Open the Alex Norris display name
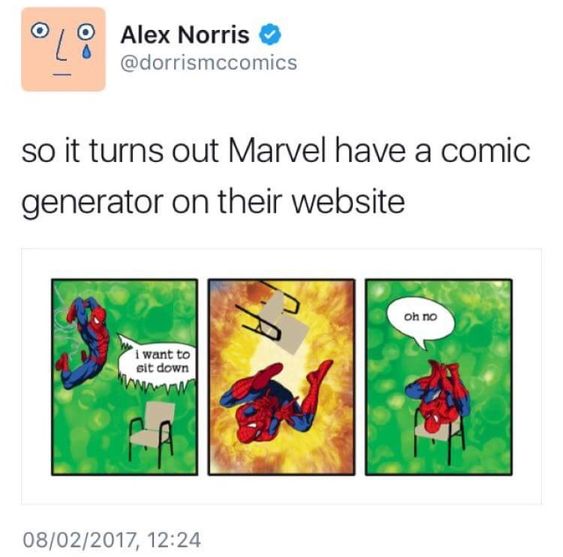 coord(185,35)
